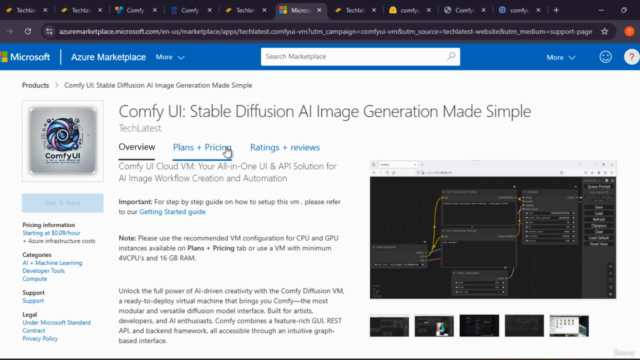
Task: Close the last comfyui browser tab
Action: point(538,10)
